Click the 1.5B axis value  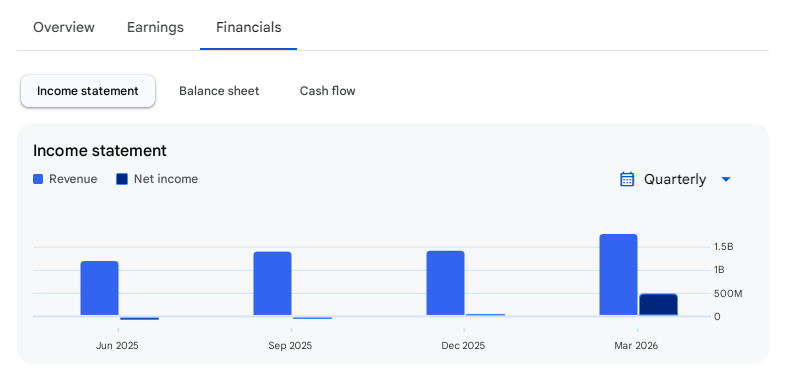tap(723, 247)
